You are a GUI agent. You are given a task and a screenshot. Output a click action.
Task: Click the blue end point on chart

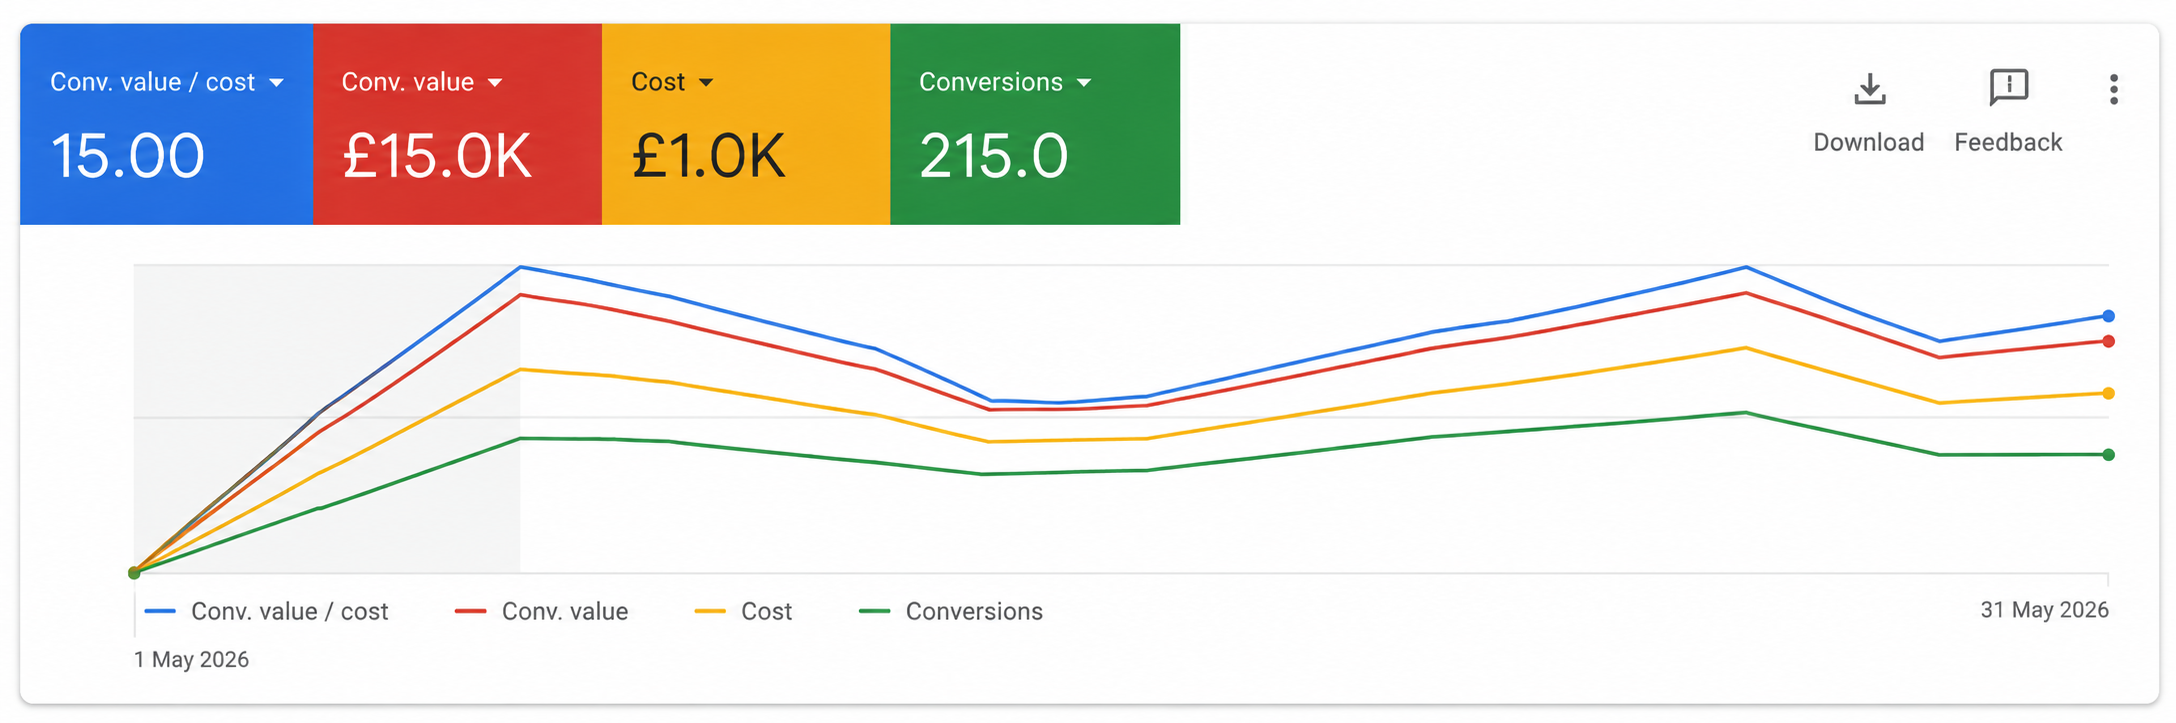tap(2108, 316)
